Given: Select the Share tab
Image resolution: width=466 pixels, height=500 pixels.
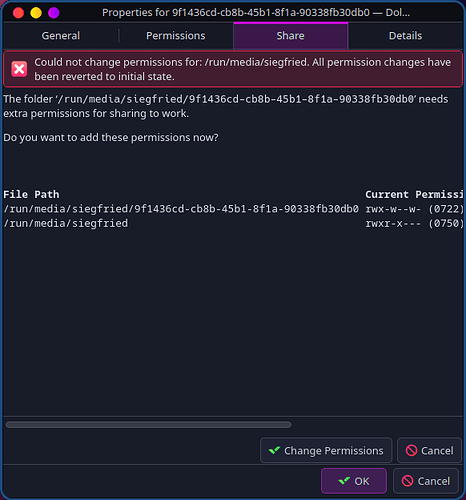Looking at the screenshot, I should tap(291, 36).
